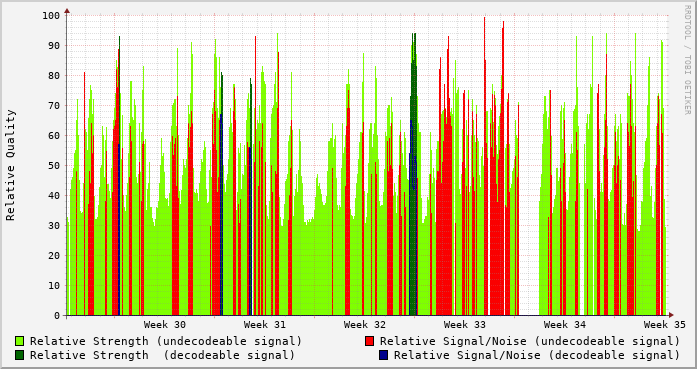Click the red Signal/Noise undecodeable legend swatch
Viewport: 697px width, 369px height.
369,341
